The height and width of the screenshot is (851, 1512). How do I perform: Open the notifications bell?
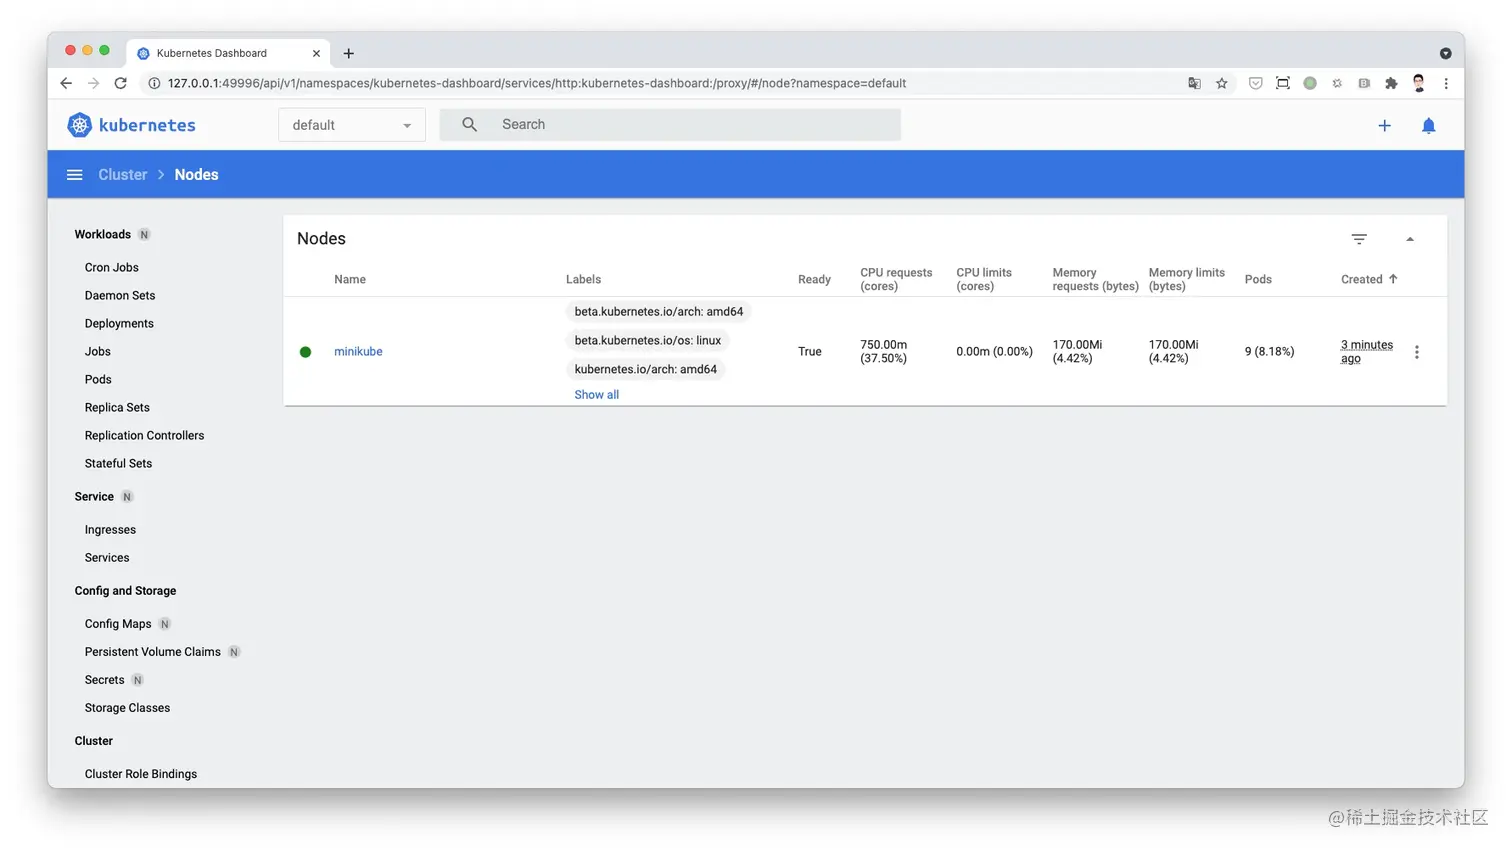tap(1428, 125)
